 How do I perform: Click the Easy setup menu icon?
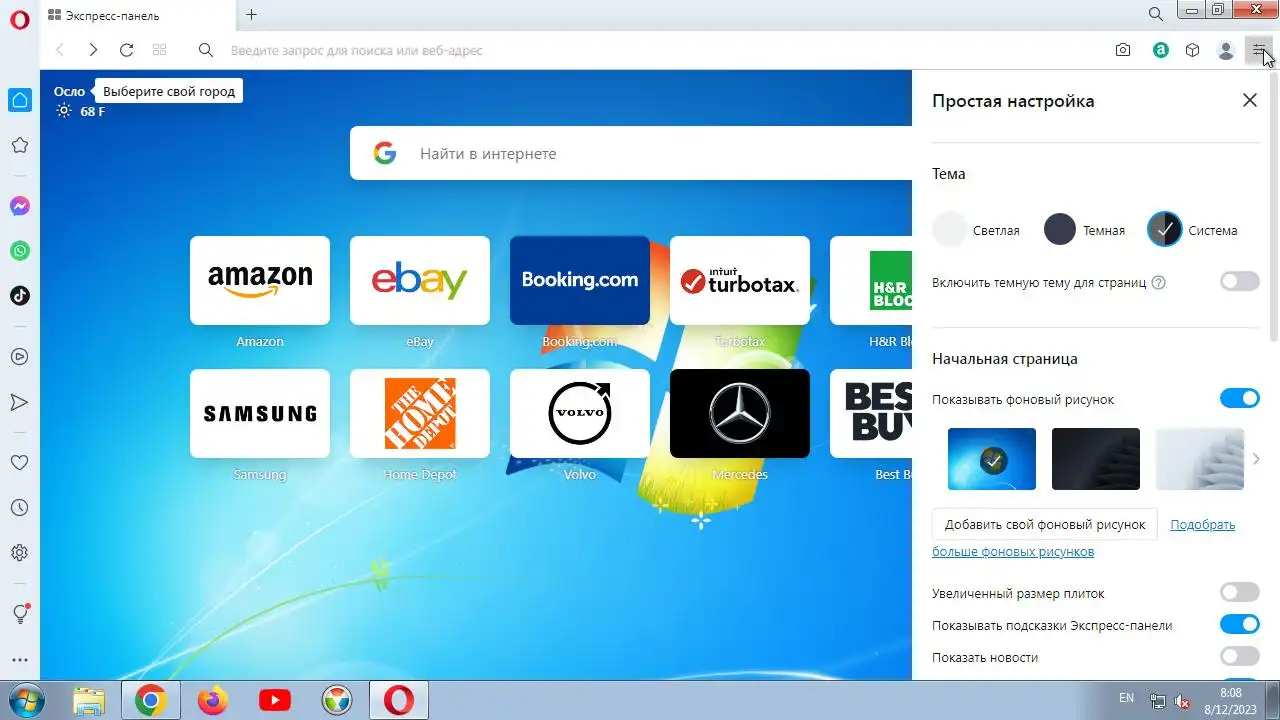click(1258, 50)
